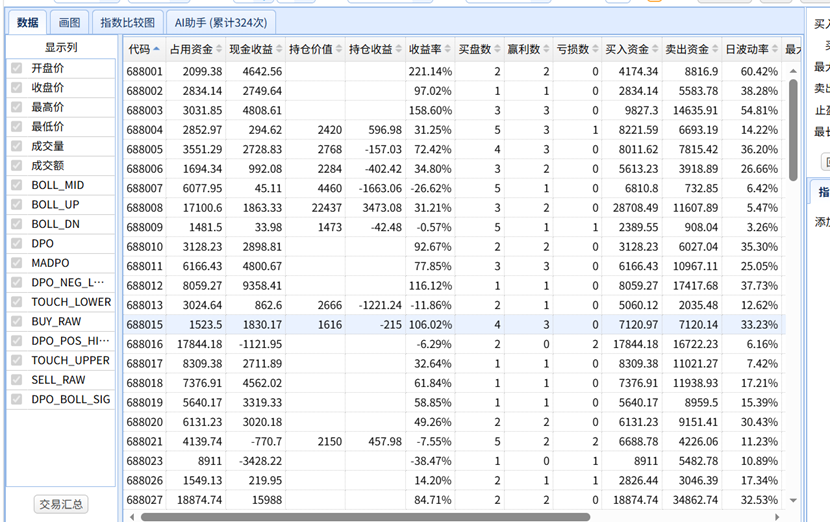Viewport: 830px width, 522px height.
Task: Sort by 占用资金 column arrows
Action: pyautogui.click(x=219, y=49)
